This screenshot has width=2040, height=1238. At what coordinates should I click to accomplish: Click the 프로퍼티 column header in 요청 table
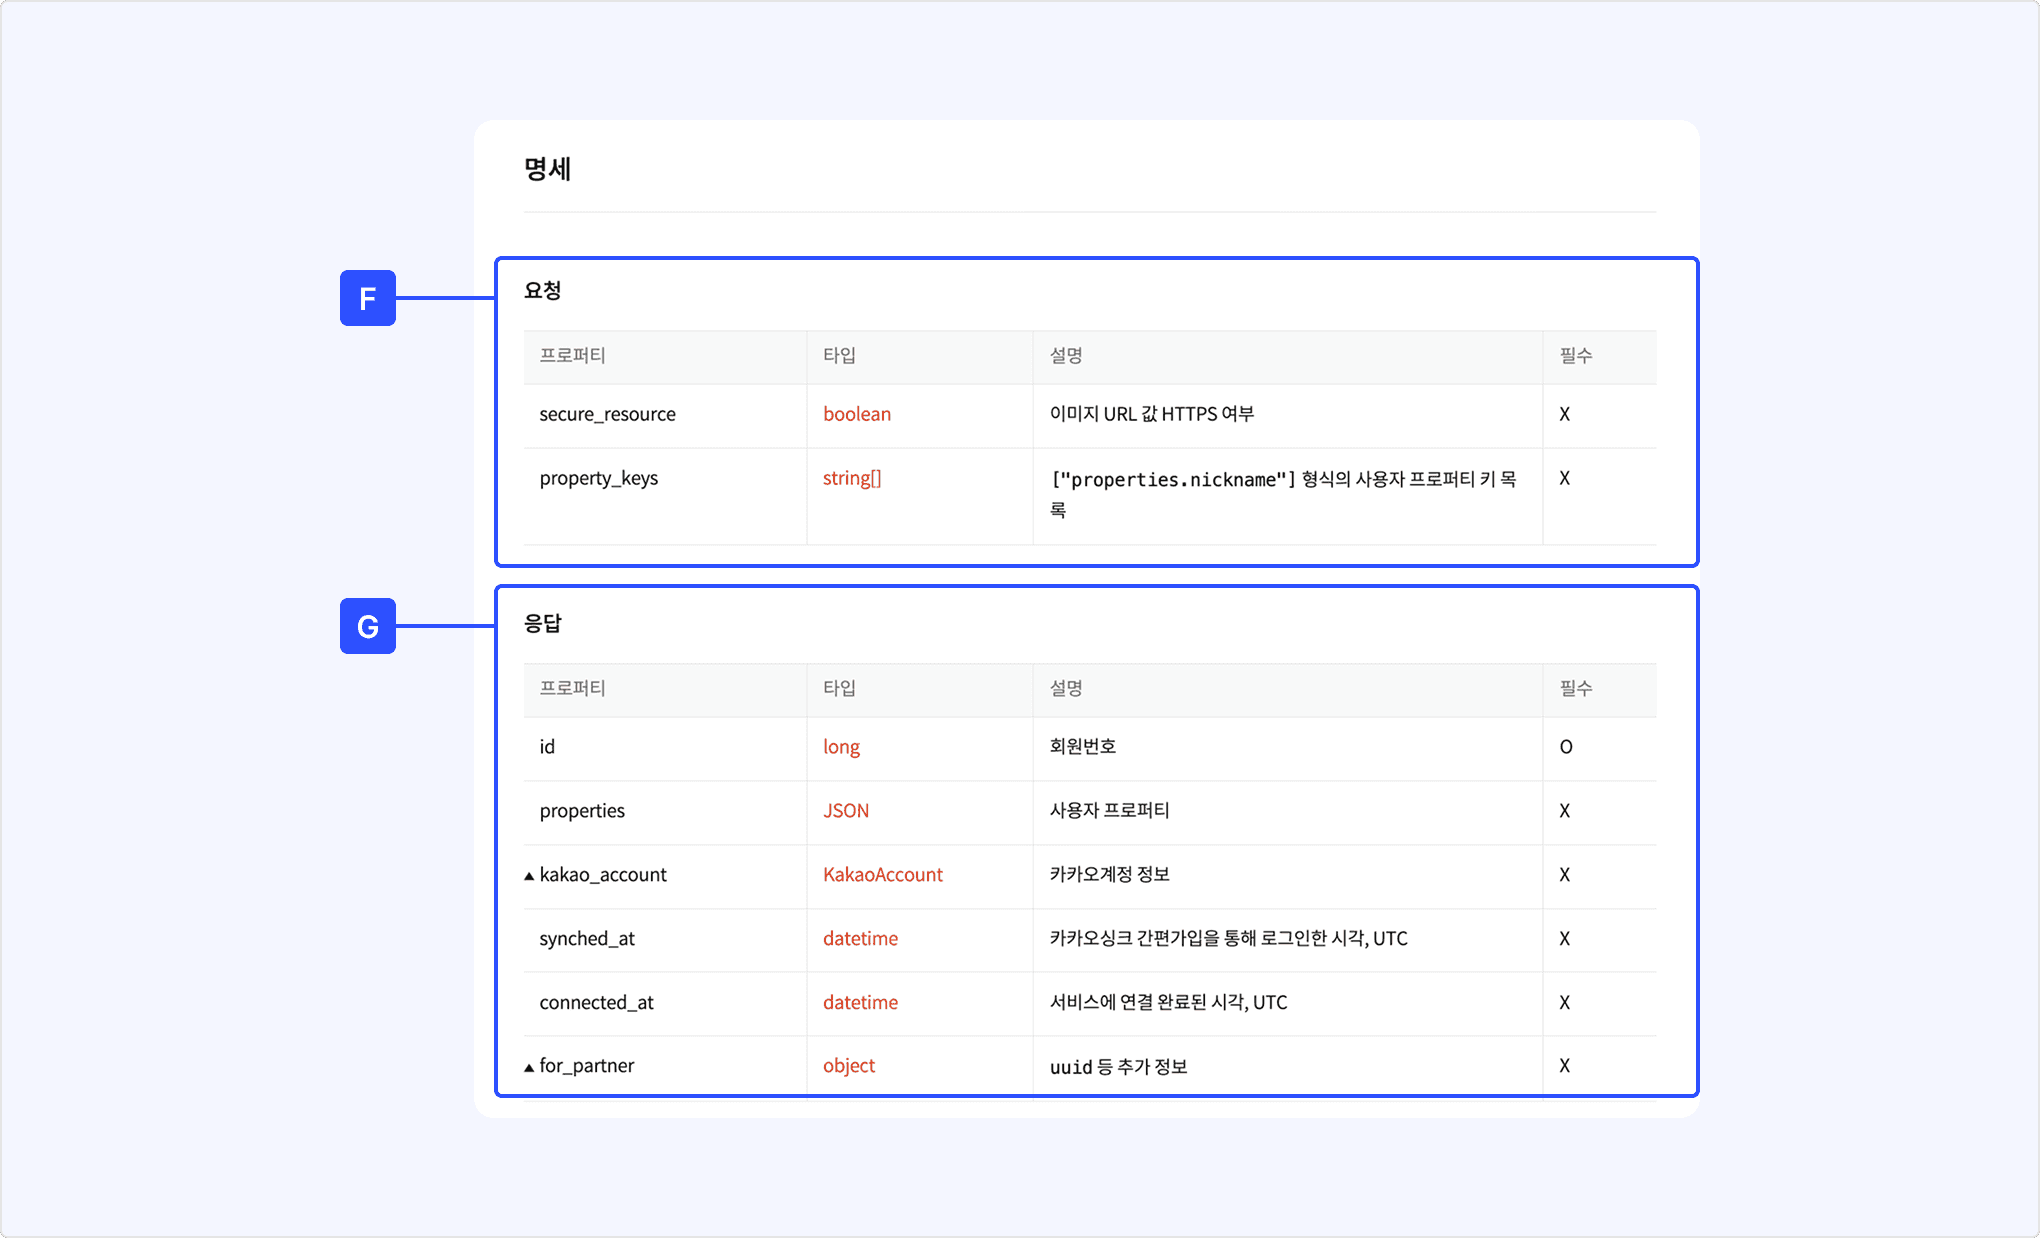[x=572, y=355]
